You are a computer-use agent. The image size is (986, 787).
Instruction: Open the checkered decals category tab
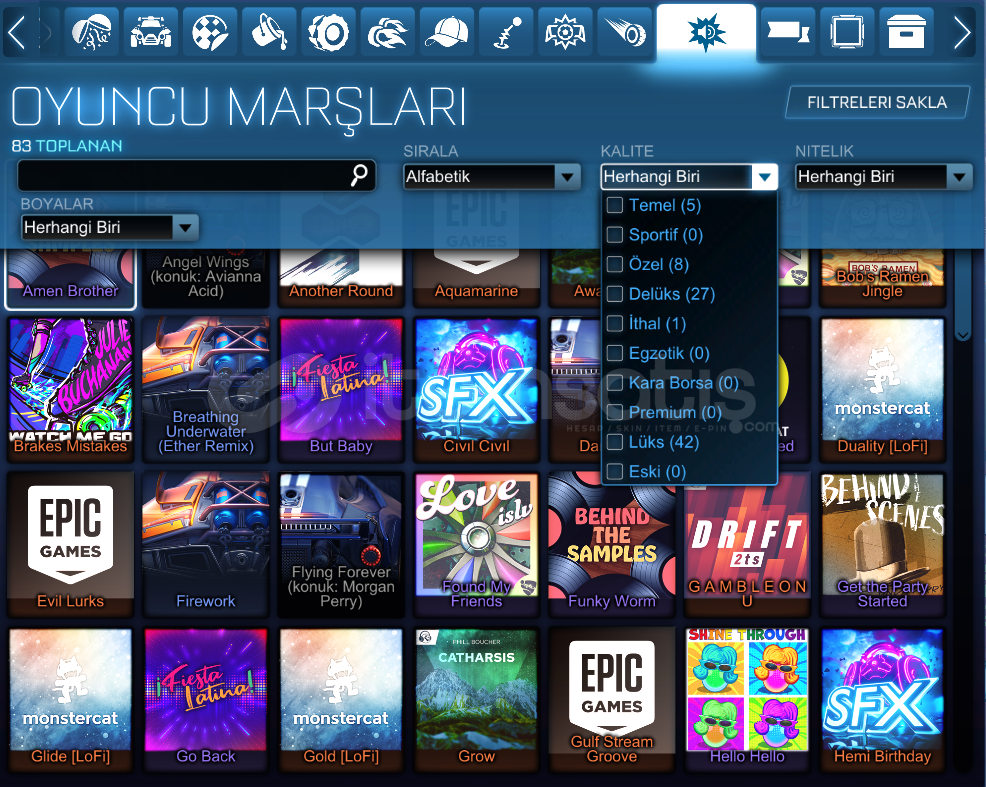209,32
